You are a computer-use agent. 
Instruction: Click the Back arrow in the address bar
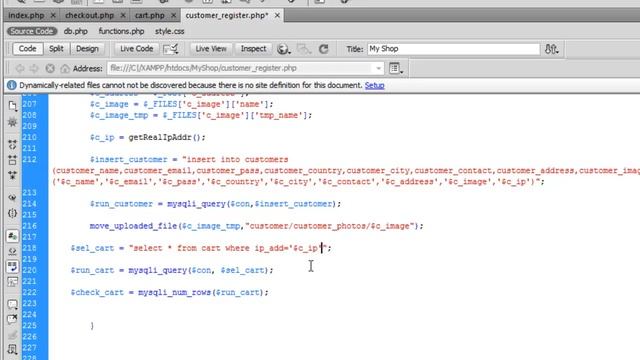point(19,69)
